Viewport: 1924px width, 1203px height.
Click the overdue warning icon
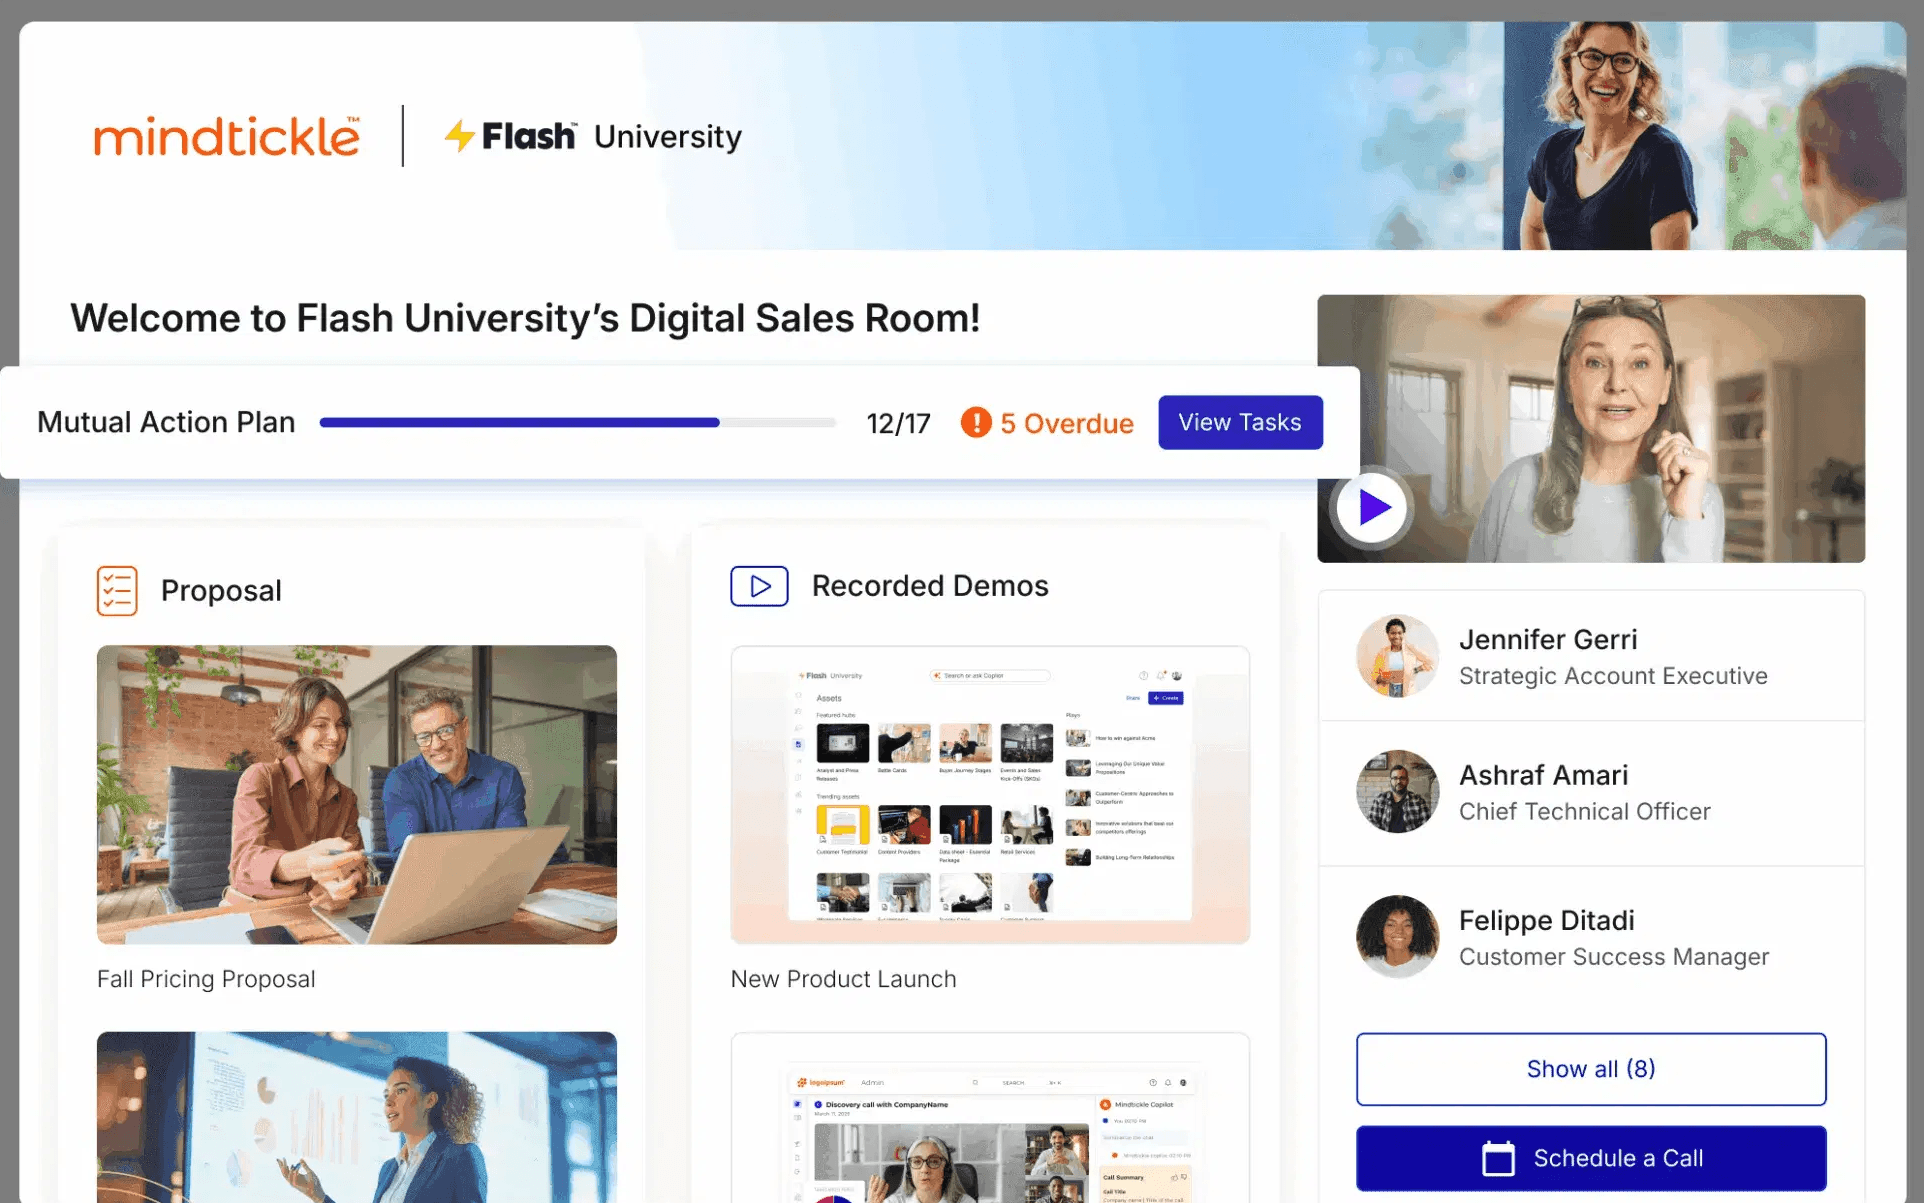[976, 423]
